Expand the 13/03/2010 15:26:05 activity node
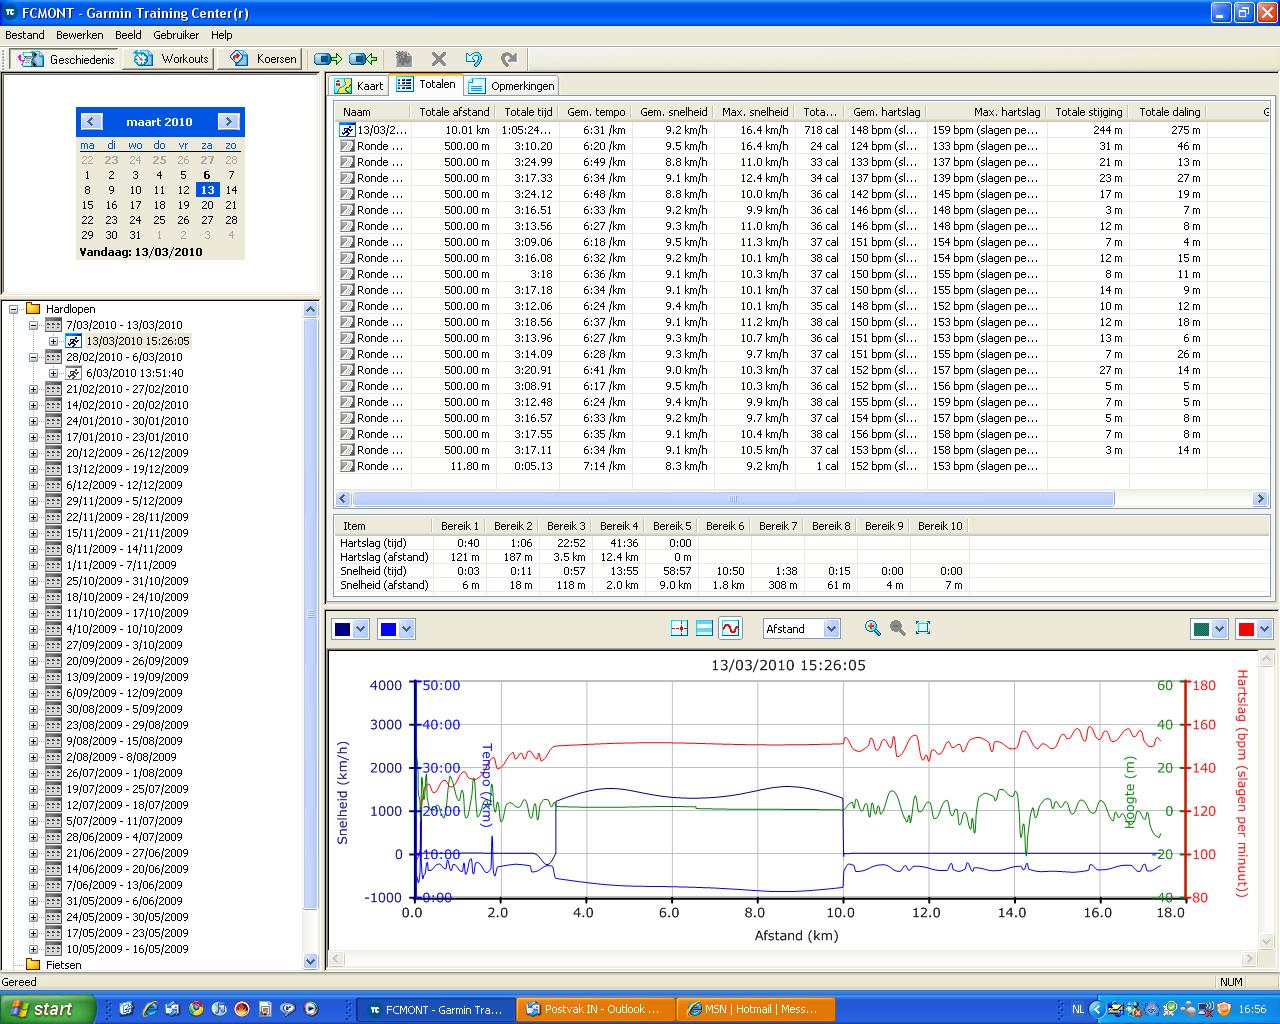Screen dimensions: 1280x1024 point(53,341)
